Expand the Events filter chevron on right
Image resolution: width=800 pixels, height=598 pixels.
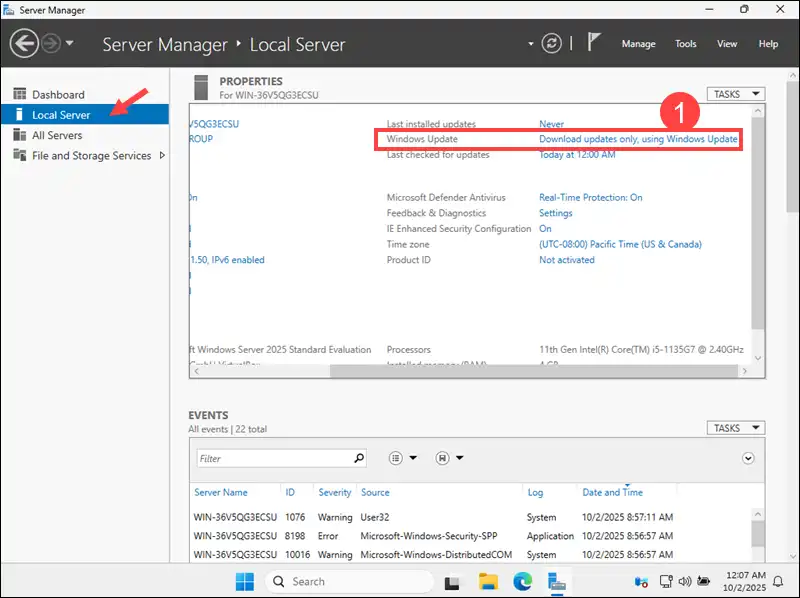(x=748, y=458)
